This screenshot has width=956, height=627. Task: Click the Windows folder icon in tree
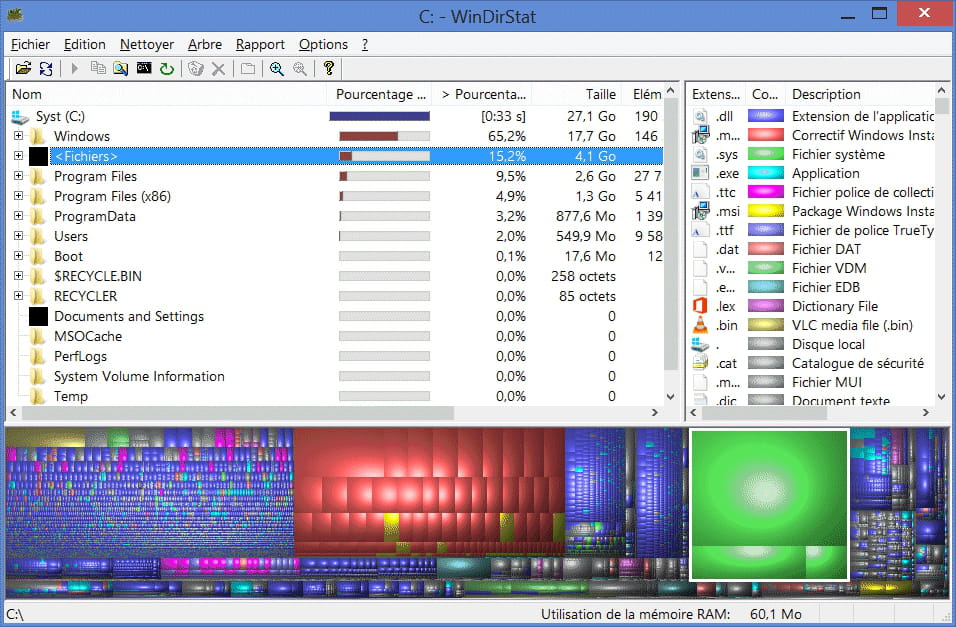38,136
